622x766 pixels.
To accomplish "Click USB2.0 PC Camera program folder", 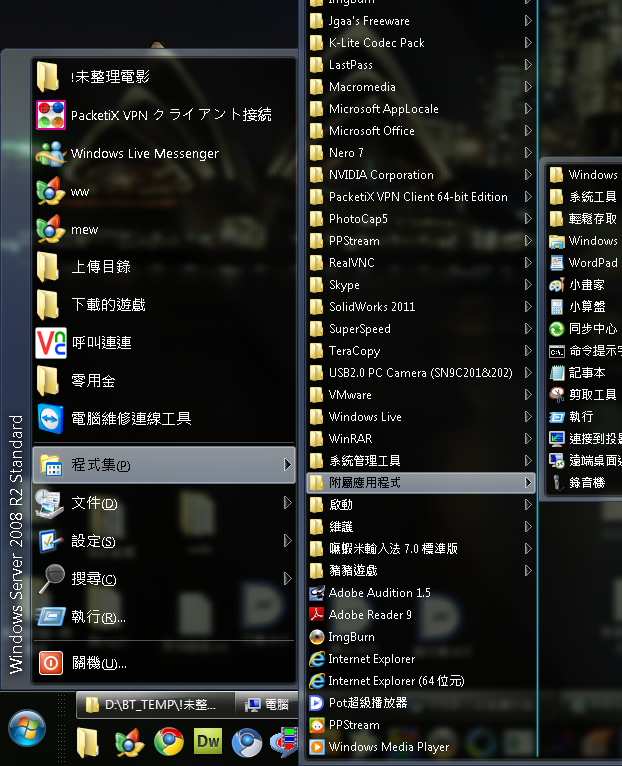I will (x=421, y=373).
